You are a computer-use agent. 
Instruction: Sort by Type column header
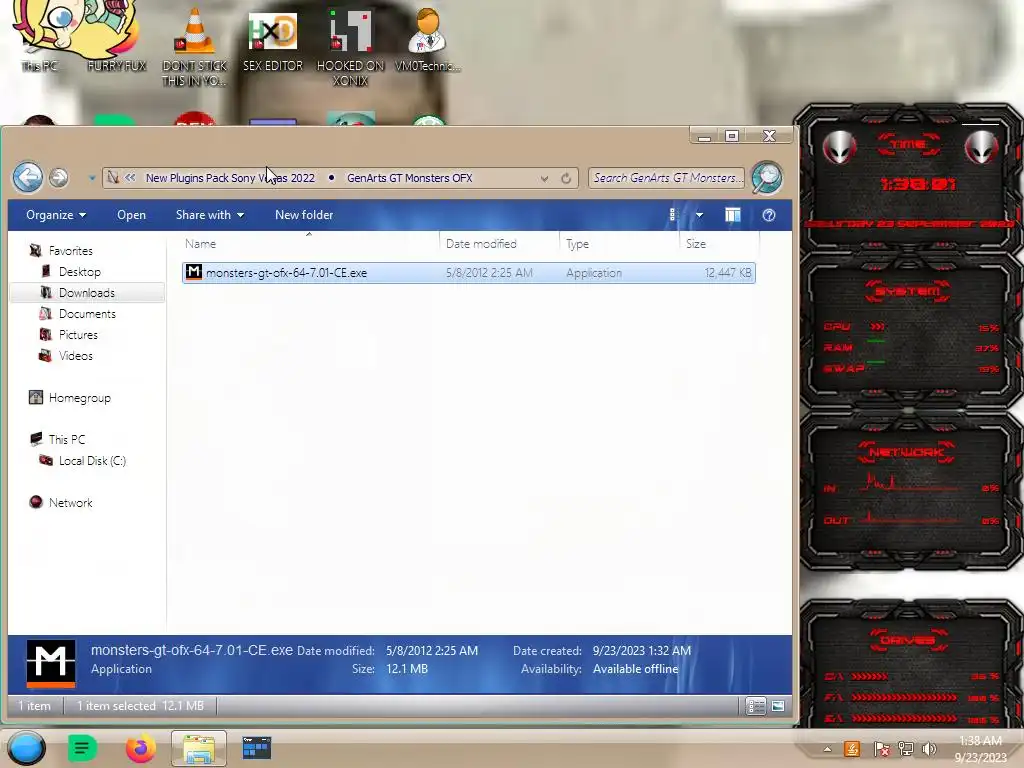pos(618,244)
